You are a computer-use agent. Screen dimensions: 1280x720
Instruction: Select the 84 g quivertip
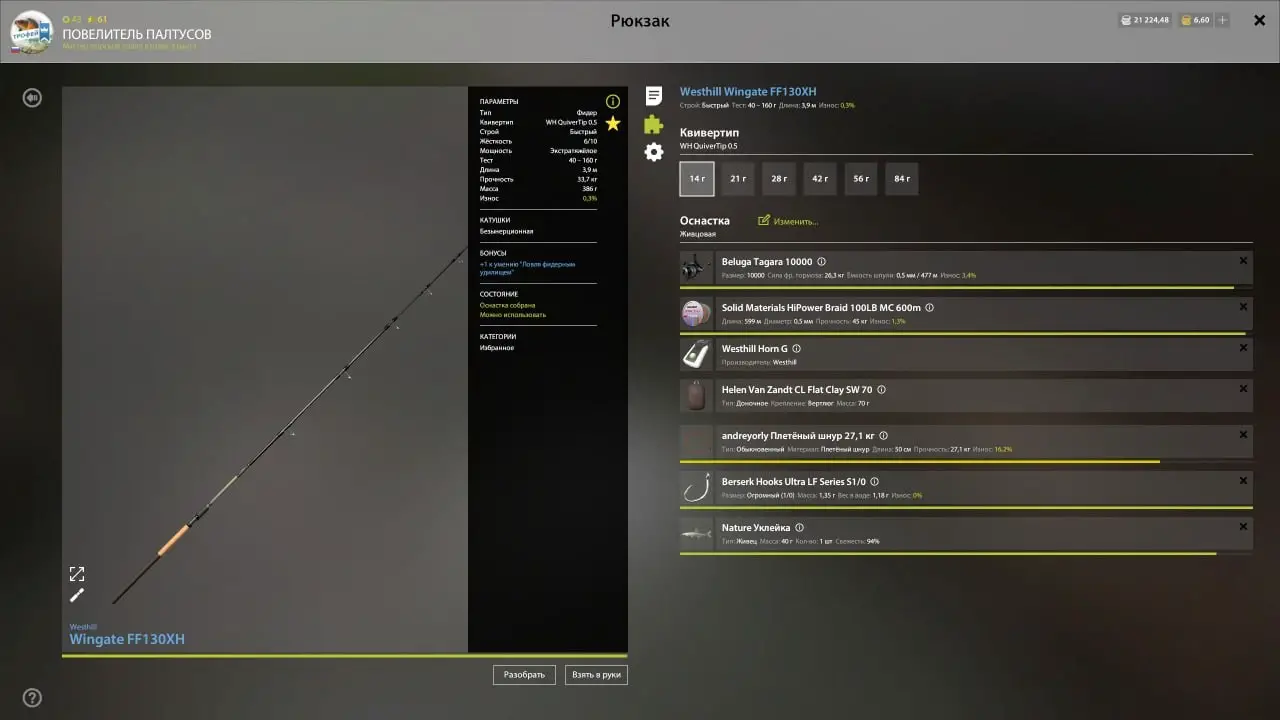pyautogui.click(x=902, y=179)
